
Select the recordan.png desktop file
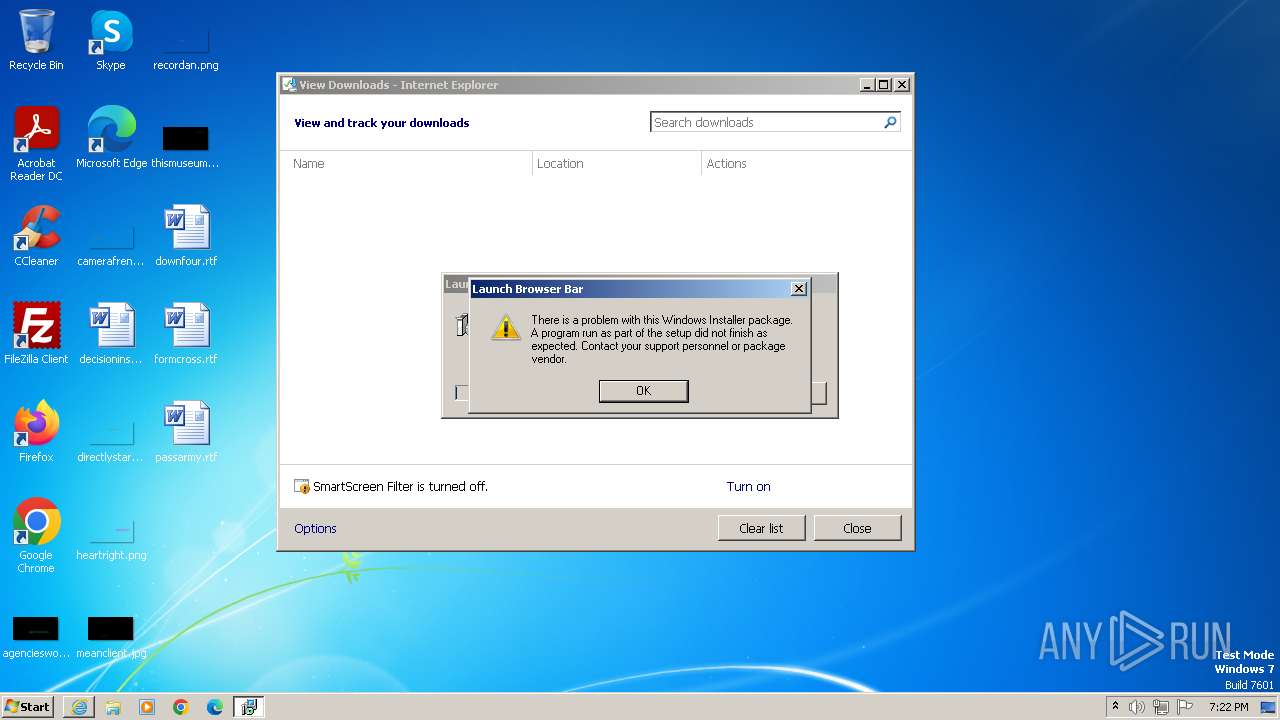click(186, 48)
